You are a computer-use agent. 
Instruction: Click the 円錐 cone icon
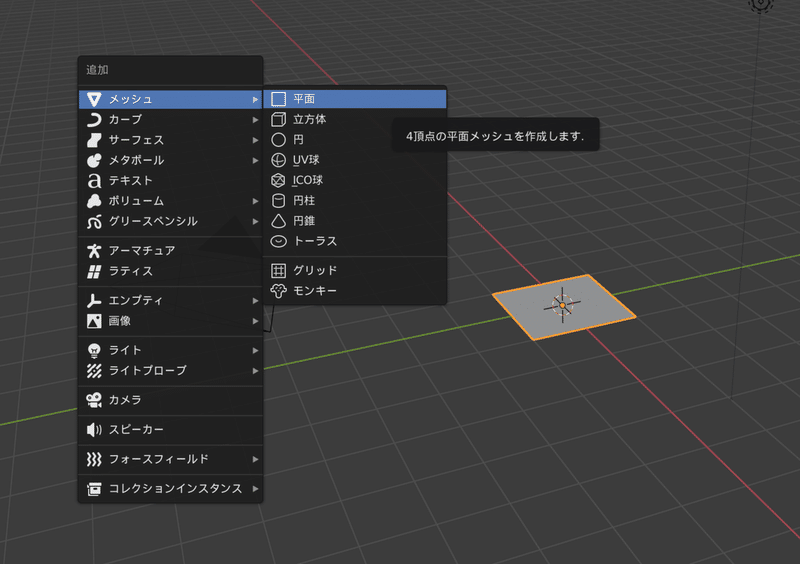point(278,221)
